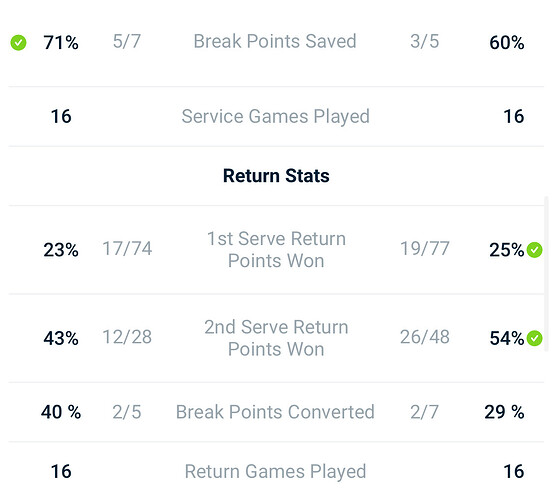Select the 29 % break points converted value
The image size is (552, 500).
tap(504, 412)
